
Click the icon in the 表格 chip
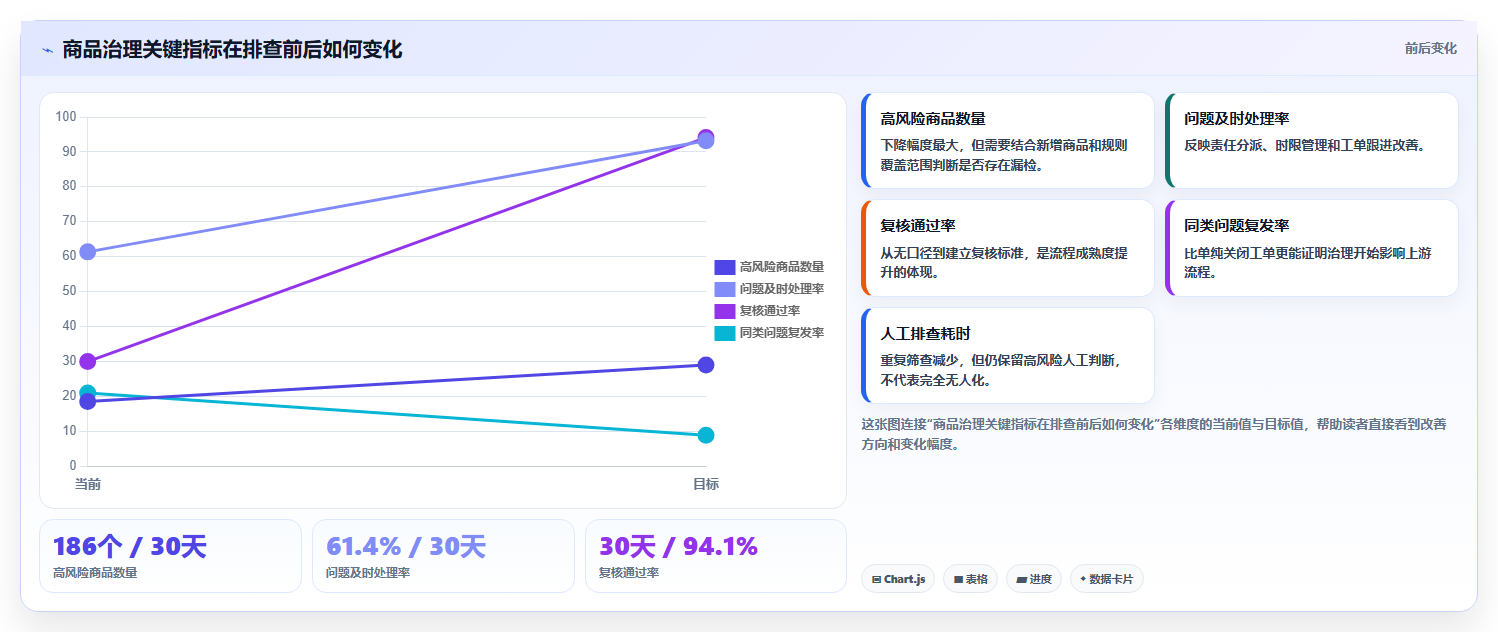(x=958, y=579)
